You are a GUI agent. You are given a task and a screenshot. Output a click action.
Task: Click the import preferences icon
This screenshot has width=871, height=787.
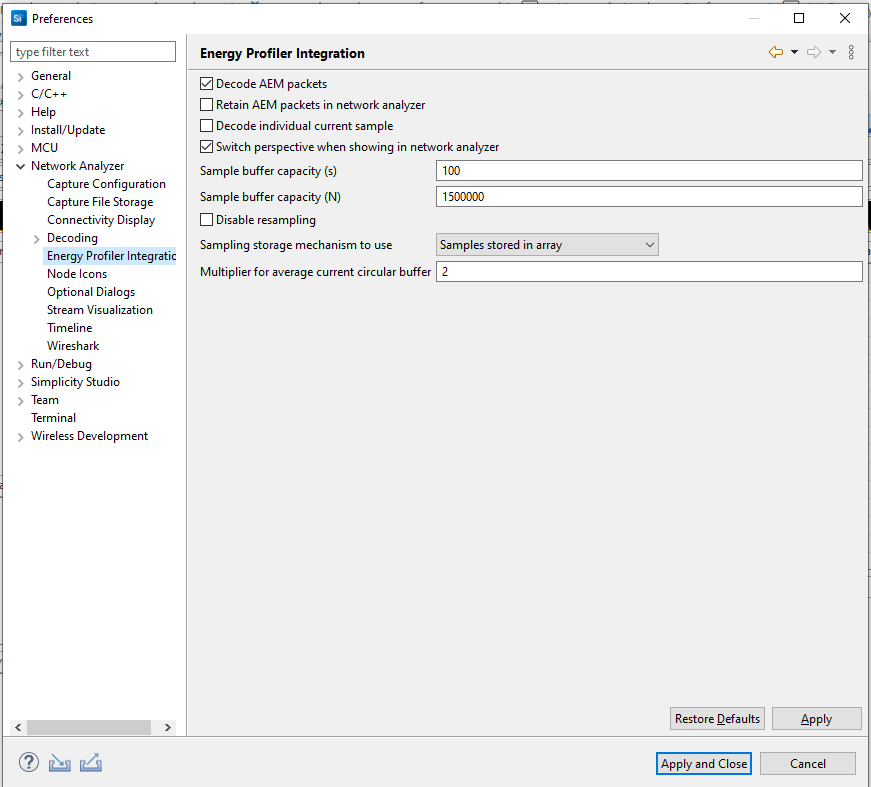[59, 763]
